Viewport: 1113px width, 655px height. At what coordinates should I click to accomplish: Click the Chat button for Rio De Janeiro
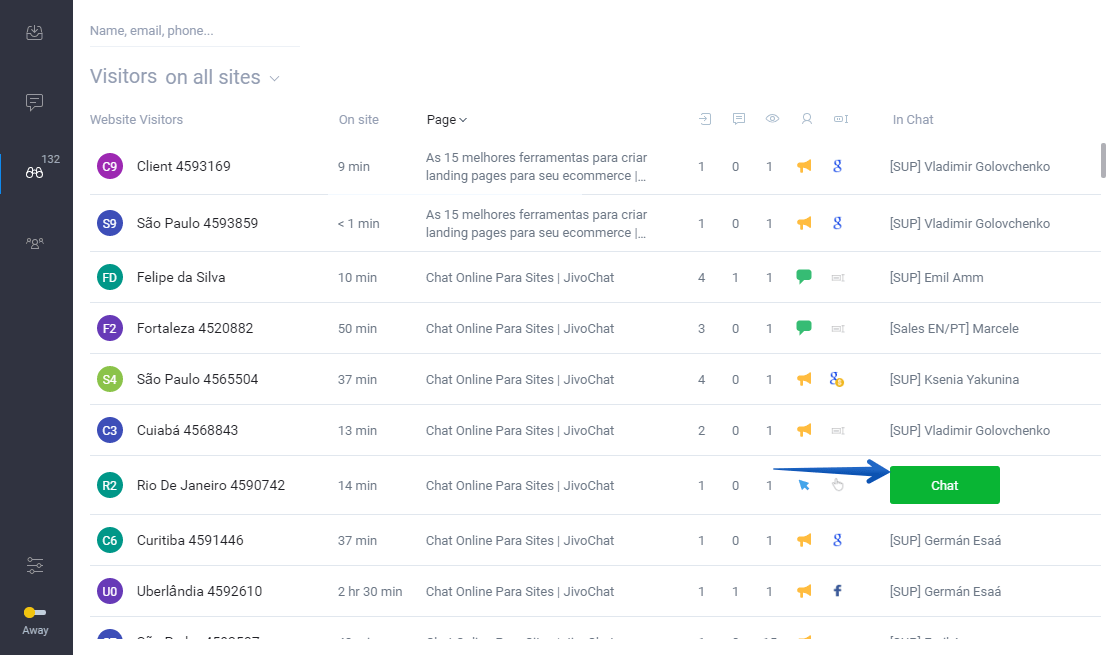click(x=945, y=485)
